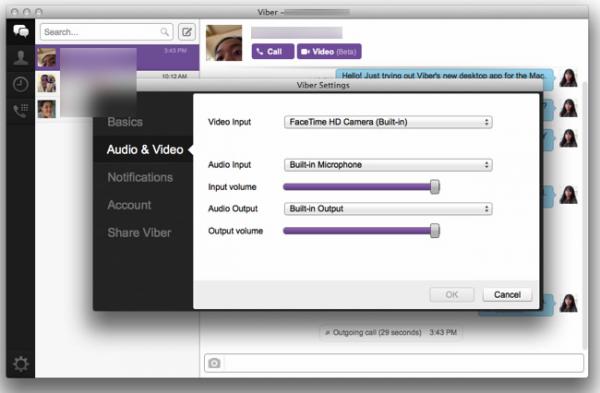Select the conversation from 10:12 AM

pos(117,76)
